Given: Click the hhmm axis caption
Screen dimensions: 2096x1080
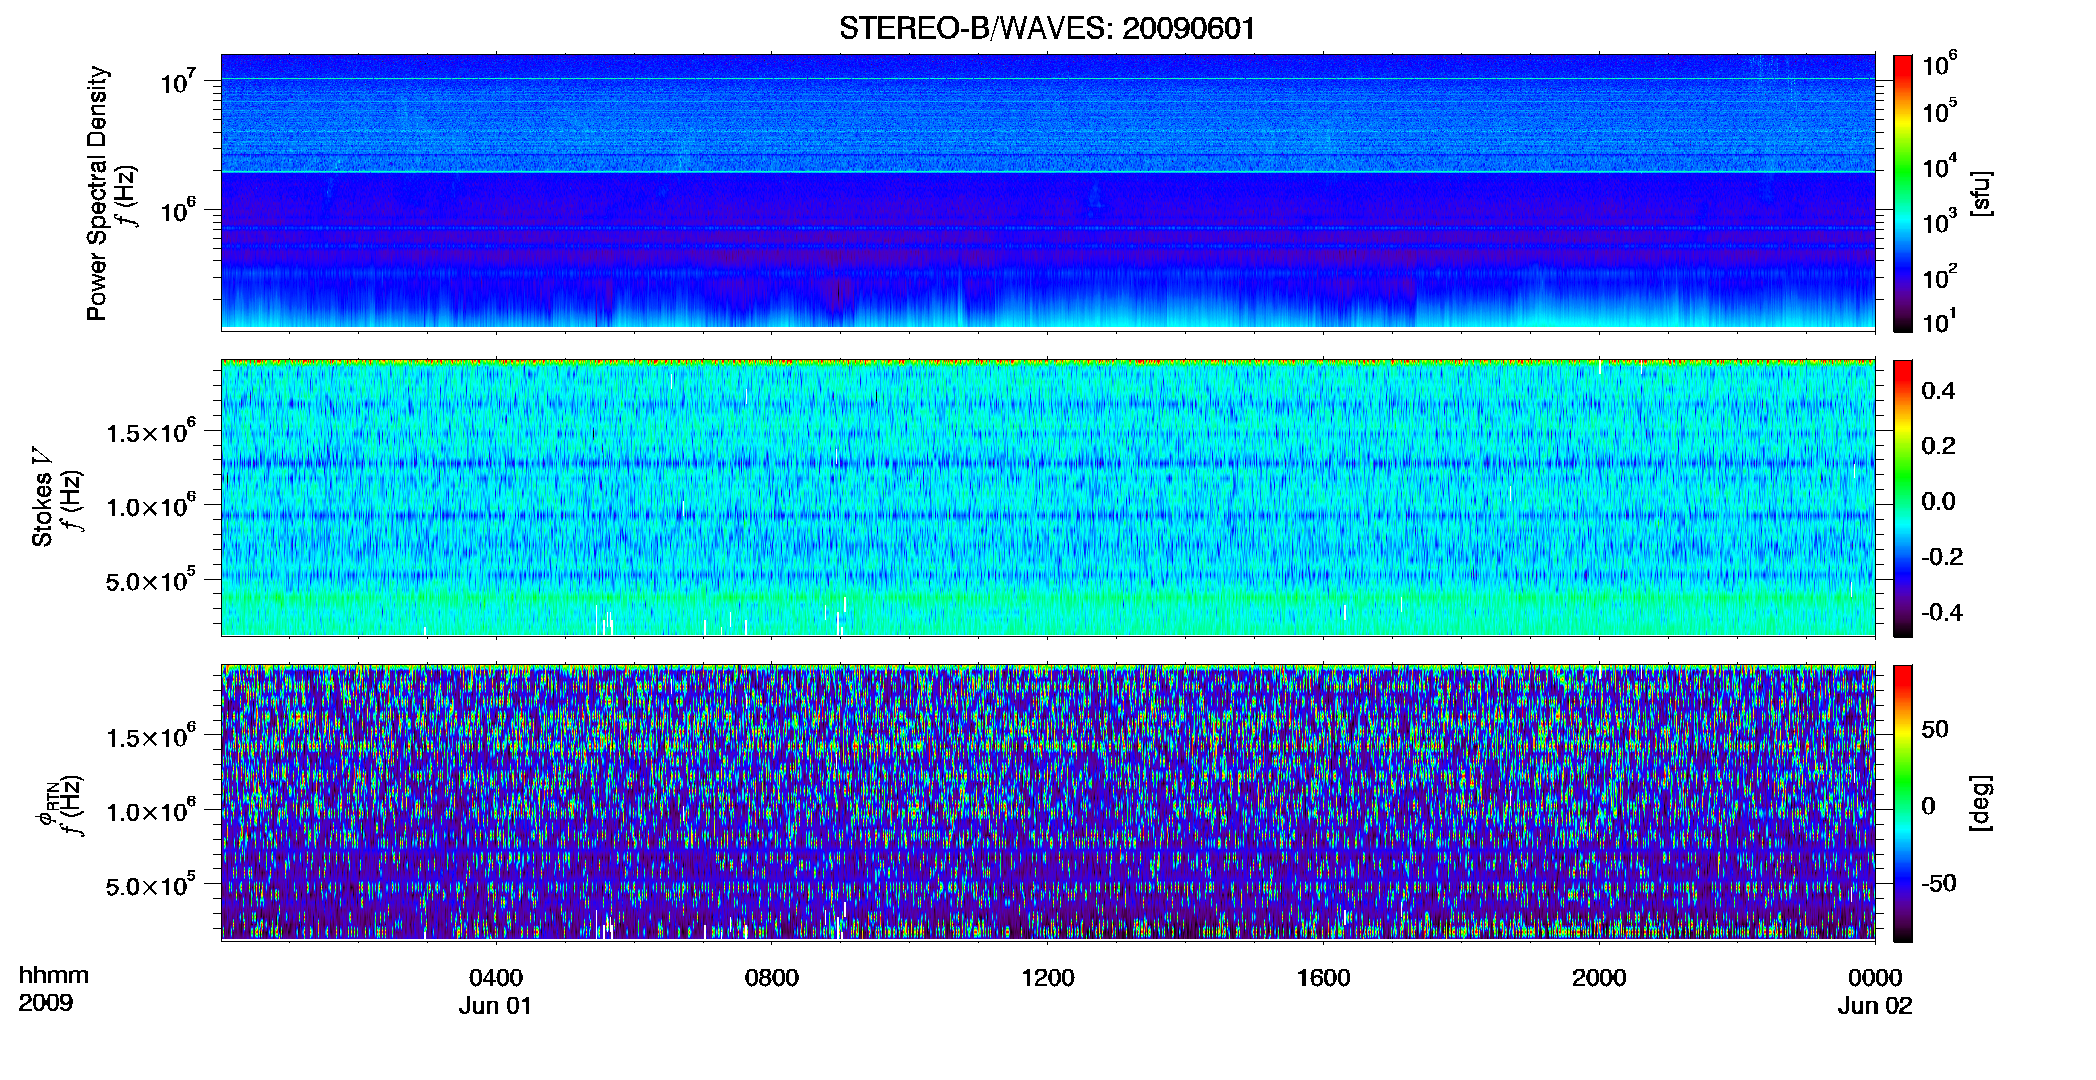Looking at the screenshot, I should coord(54,975).
